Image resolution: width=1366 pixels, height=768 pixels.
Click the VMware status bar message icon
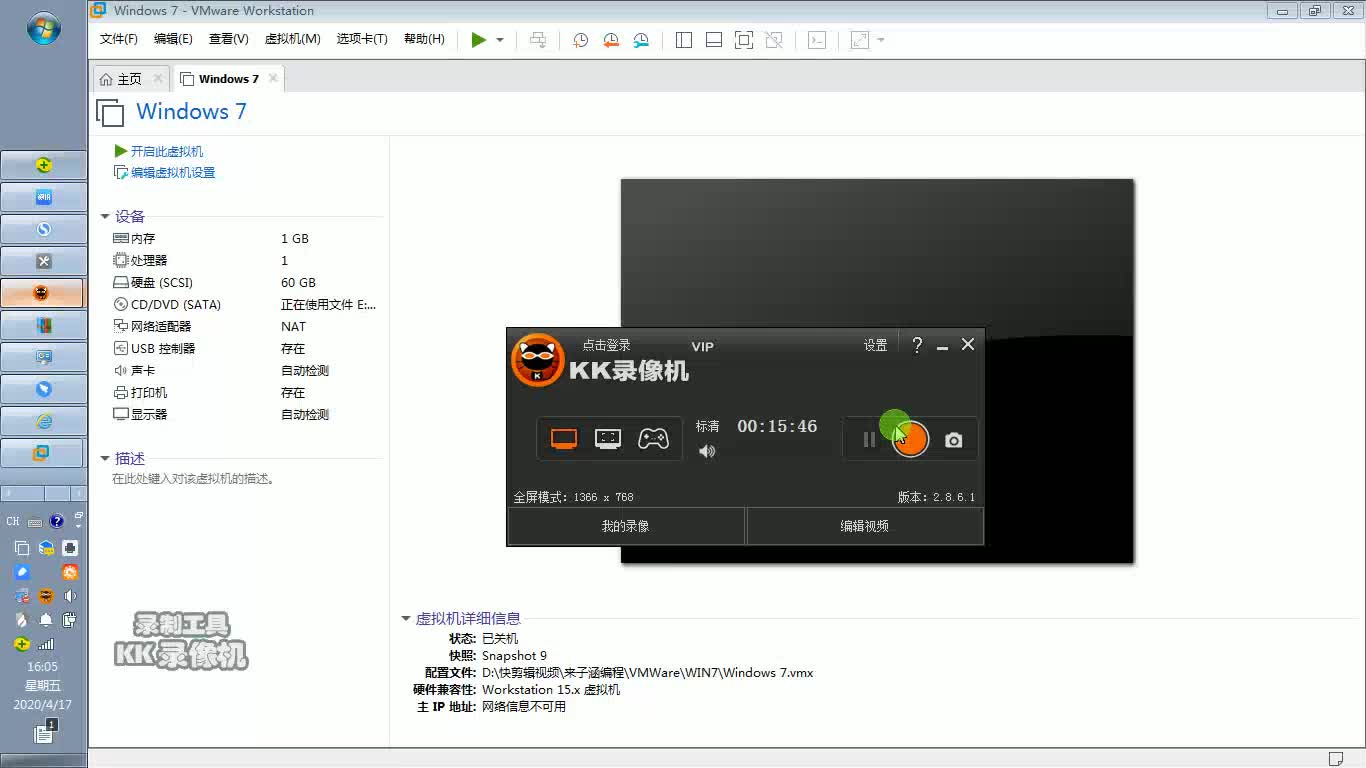[1336, 758]
